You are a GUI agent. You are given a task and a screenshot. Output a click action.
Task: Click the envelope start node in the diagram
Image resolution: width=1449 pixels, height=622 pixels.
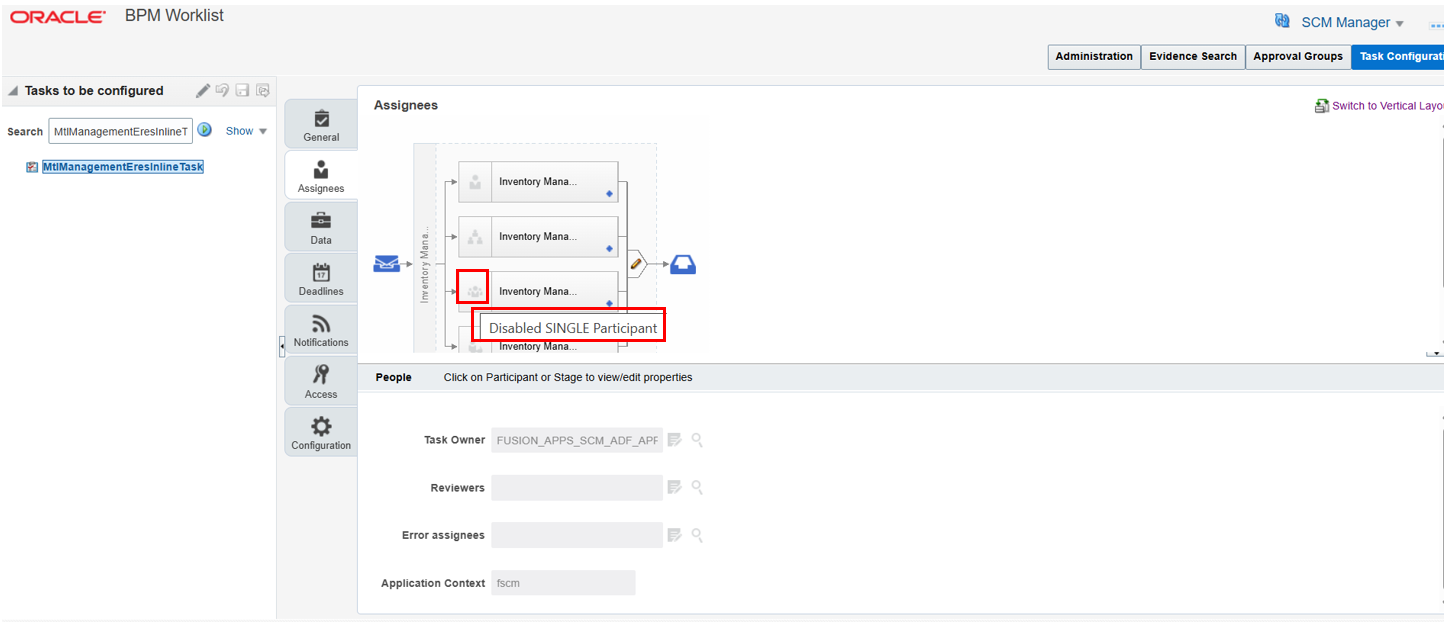387,263
